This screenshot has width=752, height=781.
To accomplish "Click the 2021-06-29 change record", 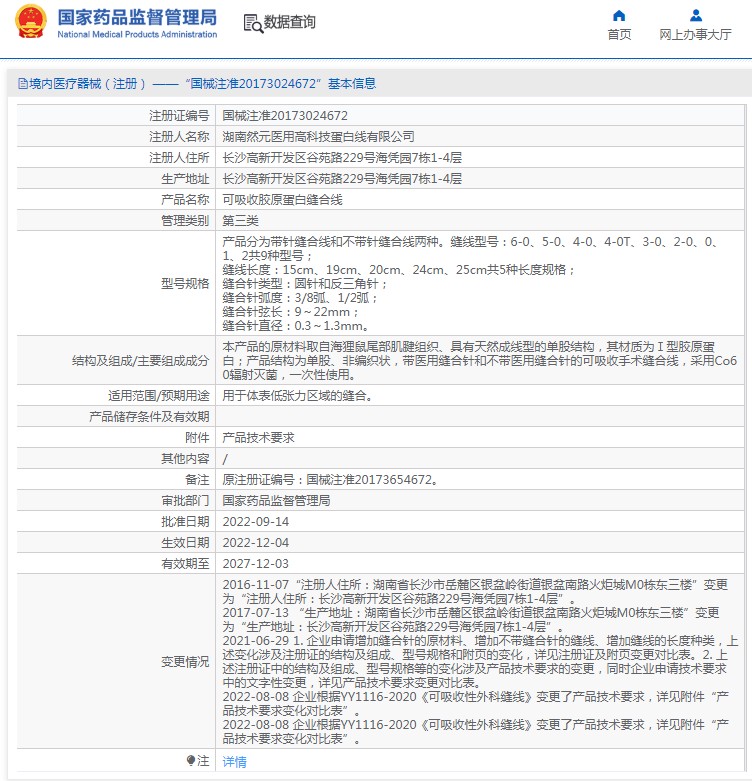I will tap(480, 661).
